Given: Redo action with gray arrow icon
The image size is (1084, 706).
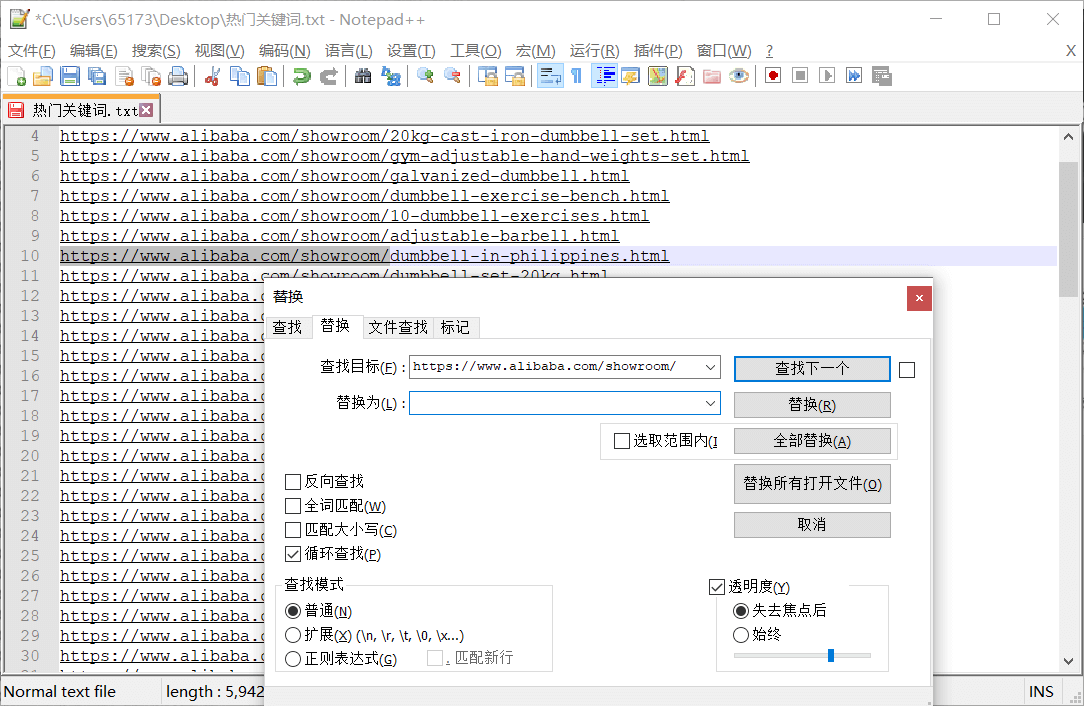Looking at the screenshot, I should tap(328, 76).
